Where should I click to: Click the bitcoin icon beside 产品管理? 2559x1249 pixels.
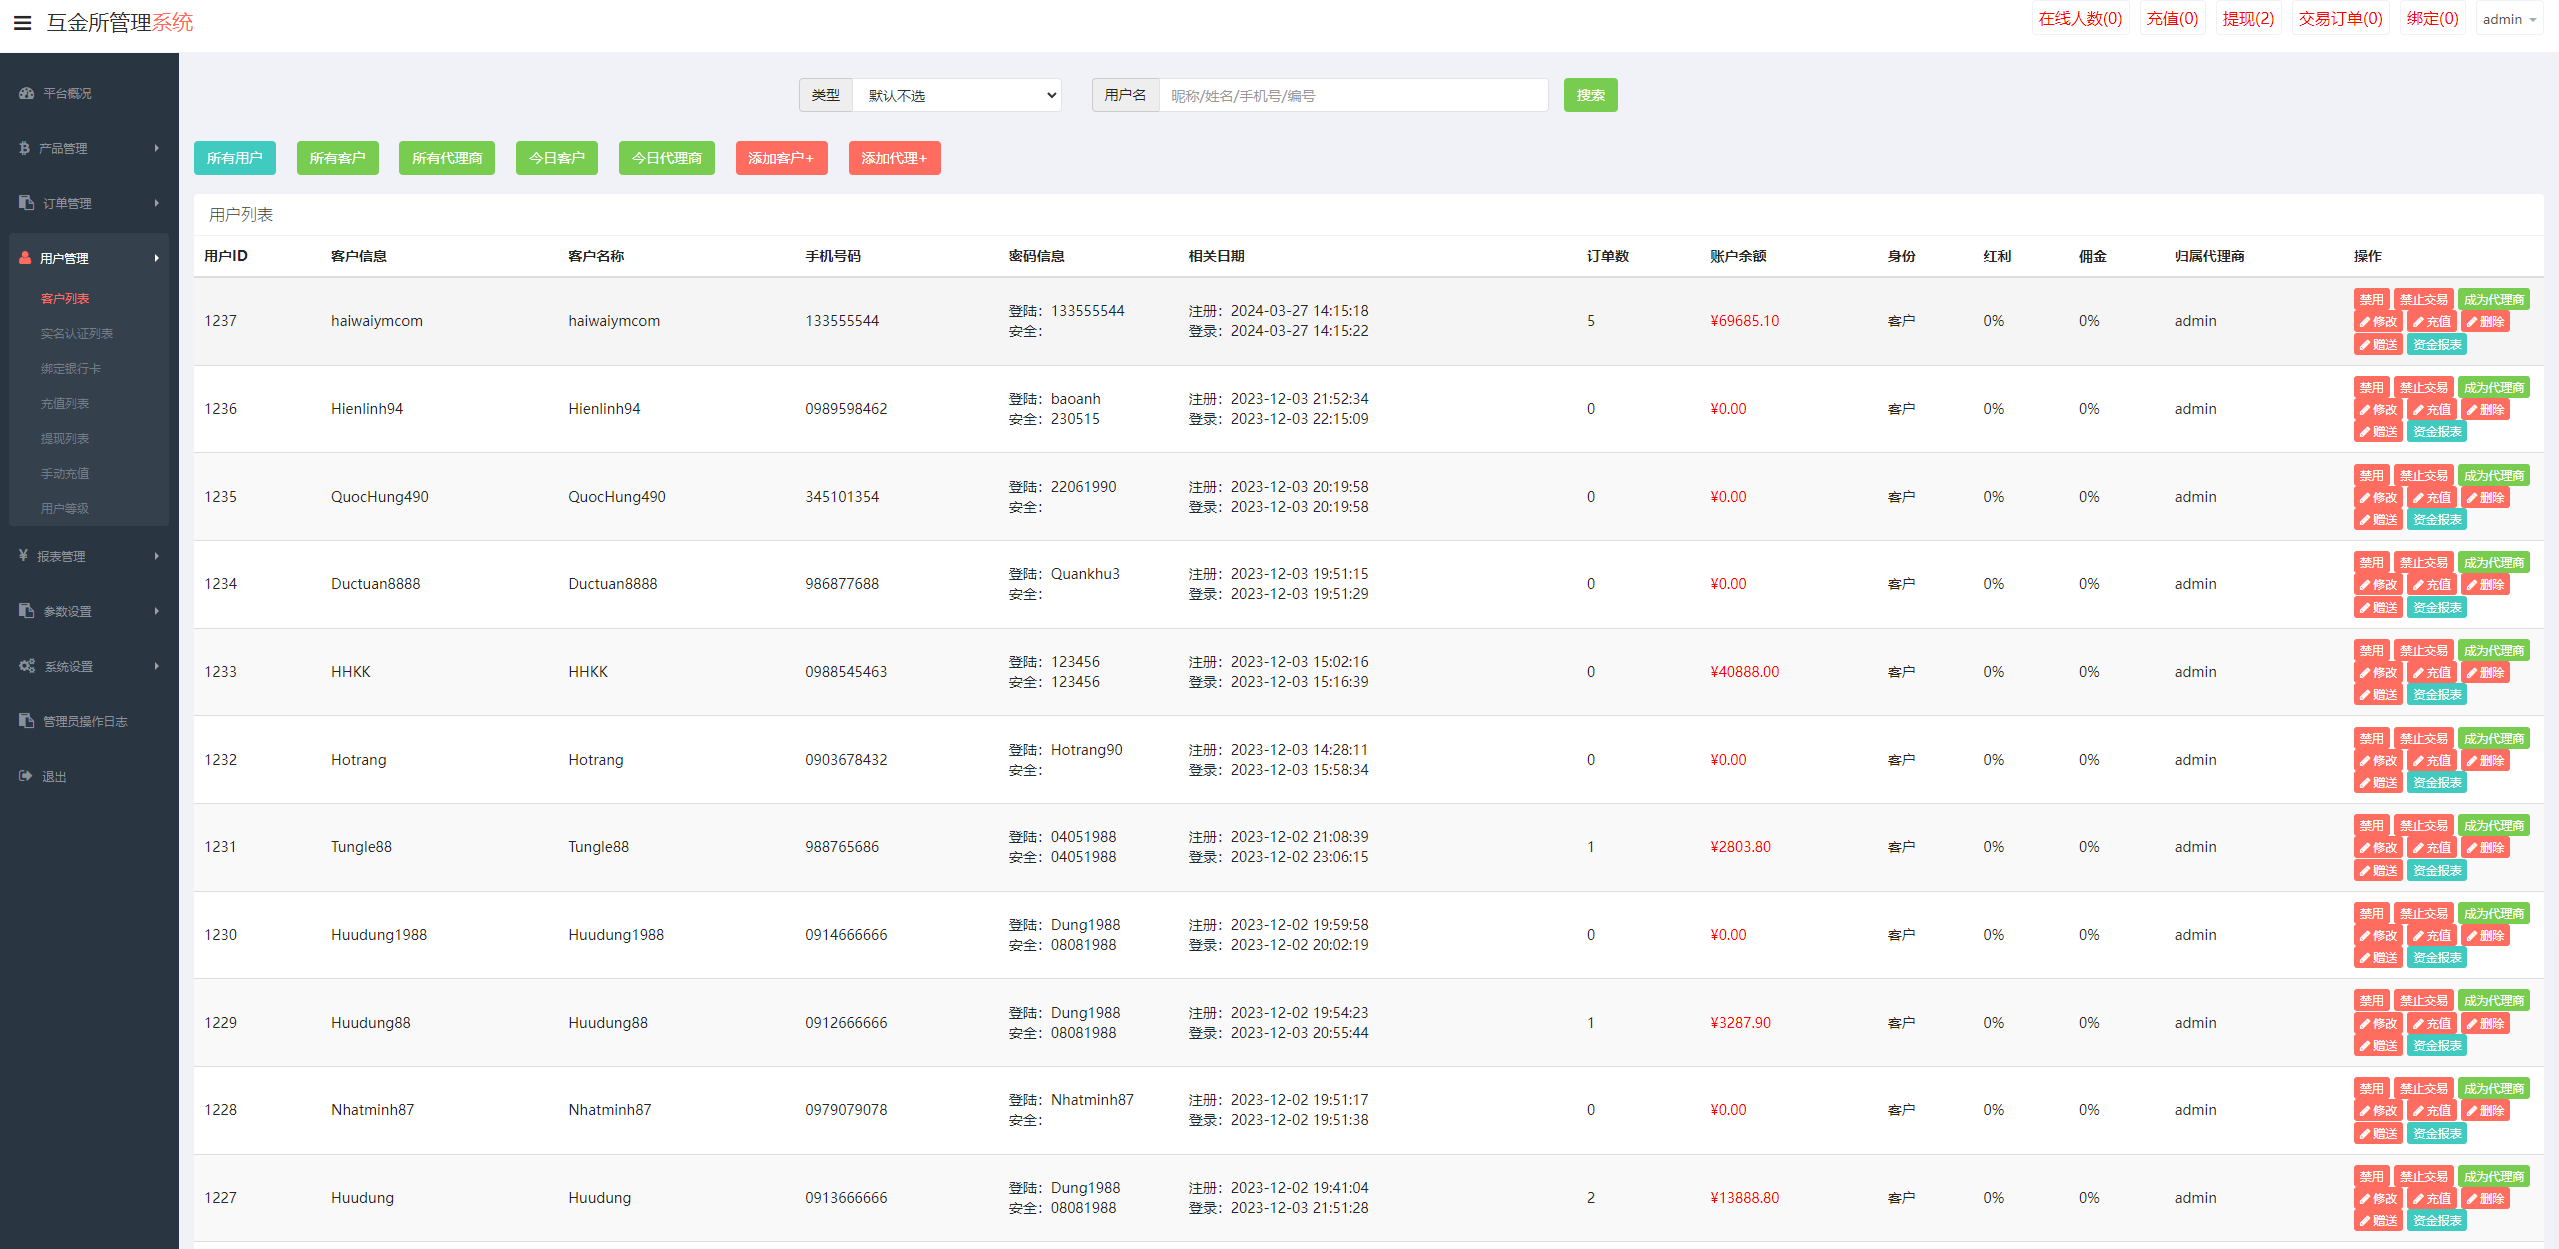click(25, 148)
